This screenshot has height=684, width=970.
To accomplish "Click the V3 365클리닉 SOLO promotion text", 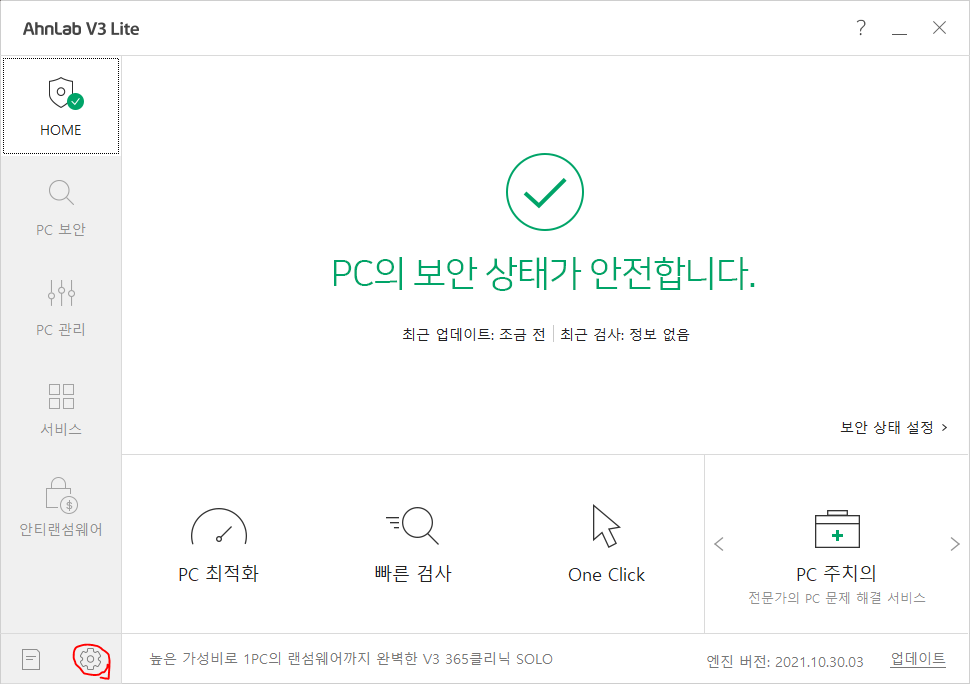I will coord(351,659).
